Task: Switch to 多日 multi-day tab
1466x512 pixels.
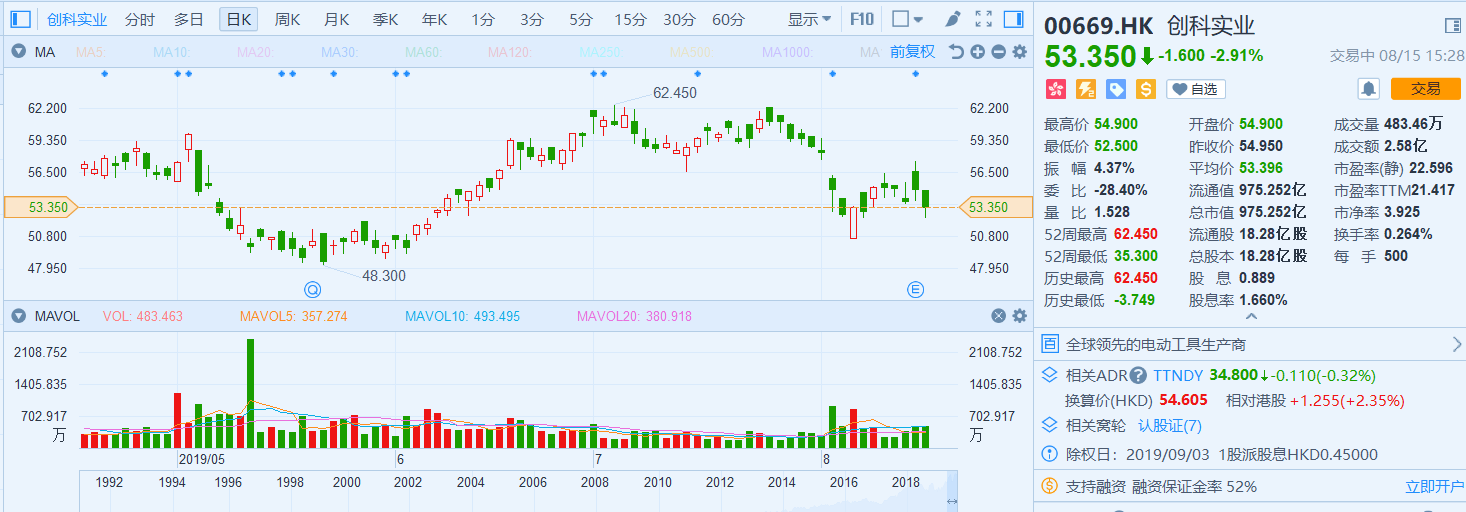Action: pos(189,19)
